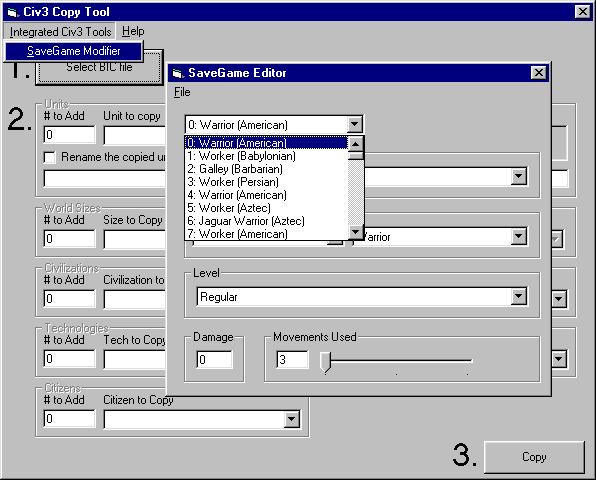Expand the Citizen to Copy dropdown
Image resolution: width=596 pixels, height=480 pixels.
(x=292, y=419)
